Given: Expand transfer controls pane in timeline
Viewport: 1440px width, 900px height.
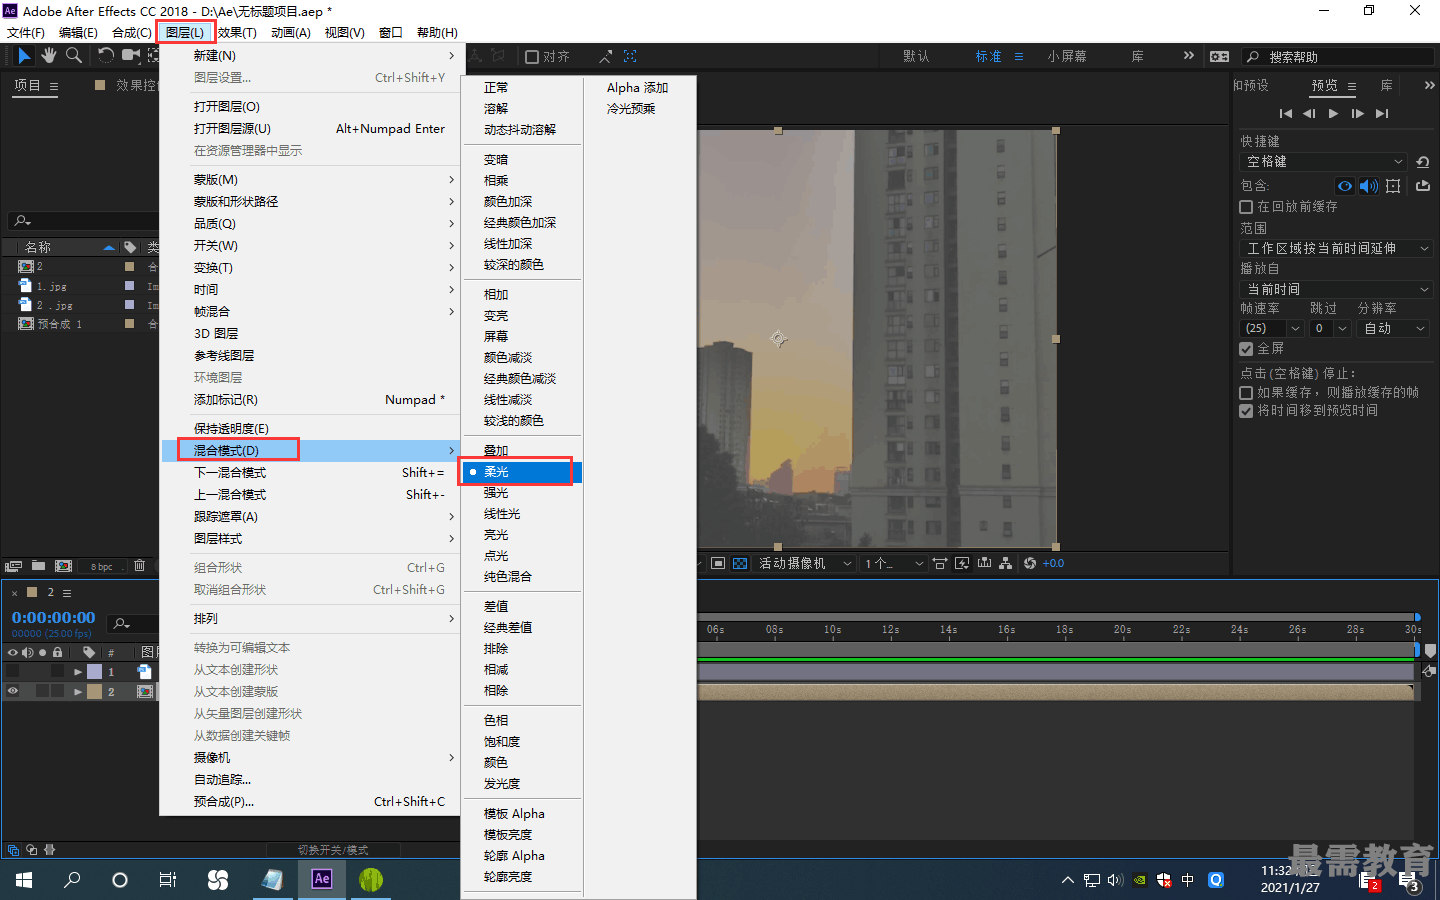Looking at the screenshot, I should pos(31,850).
